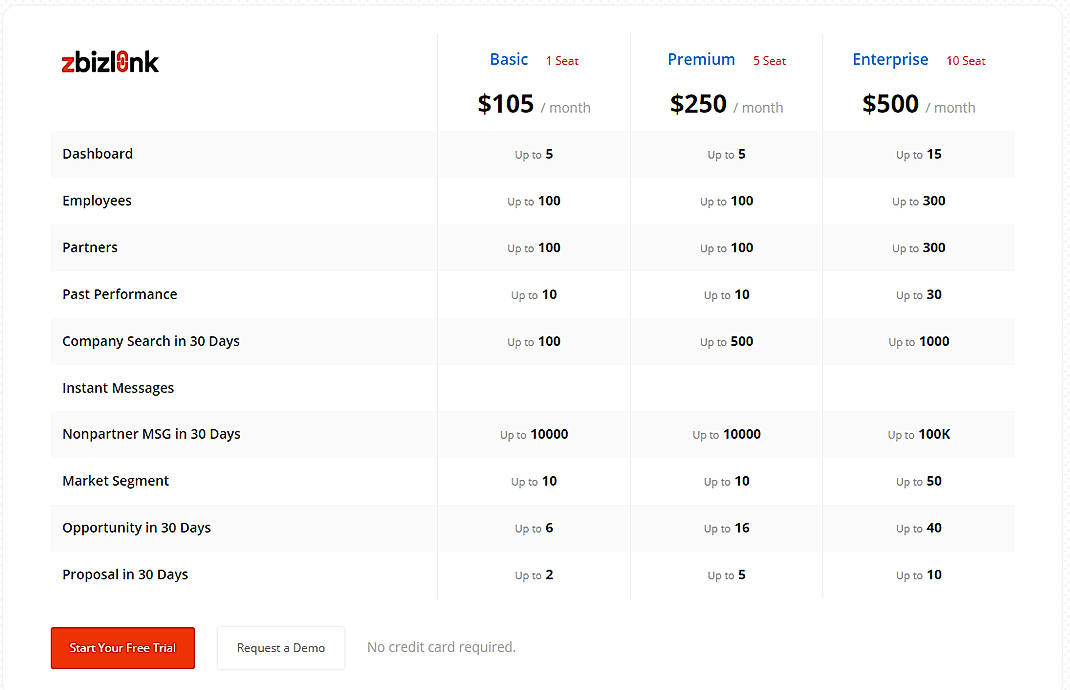This screenshot has height=690, width=1070.
Task: Select the Premium plan heading
Action: tap(701, 59)
